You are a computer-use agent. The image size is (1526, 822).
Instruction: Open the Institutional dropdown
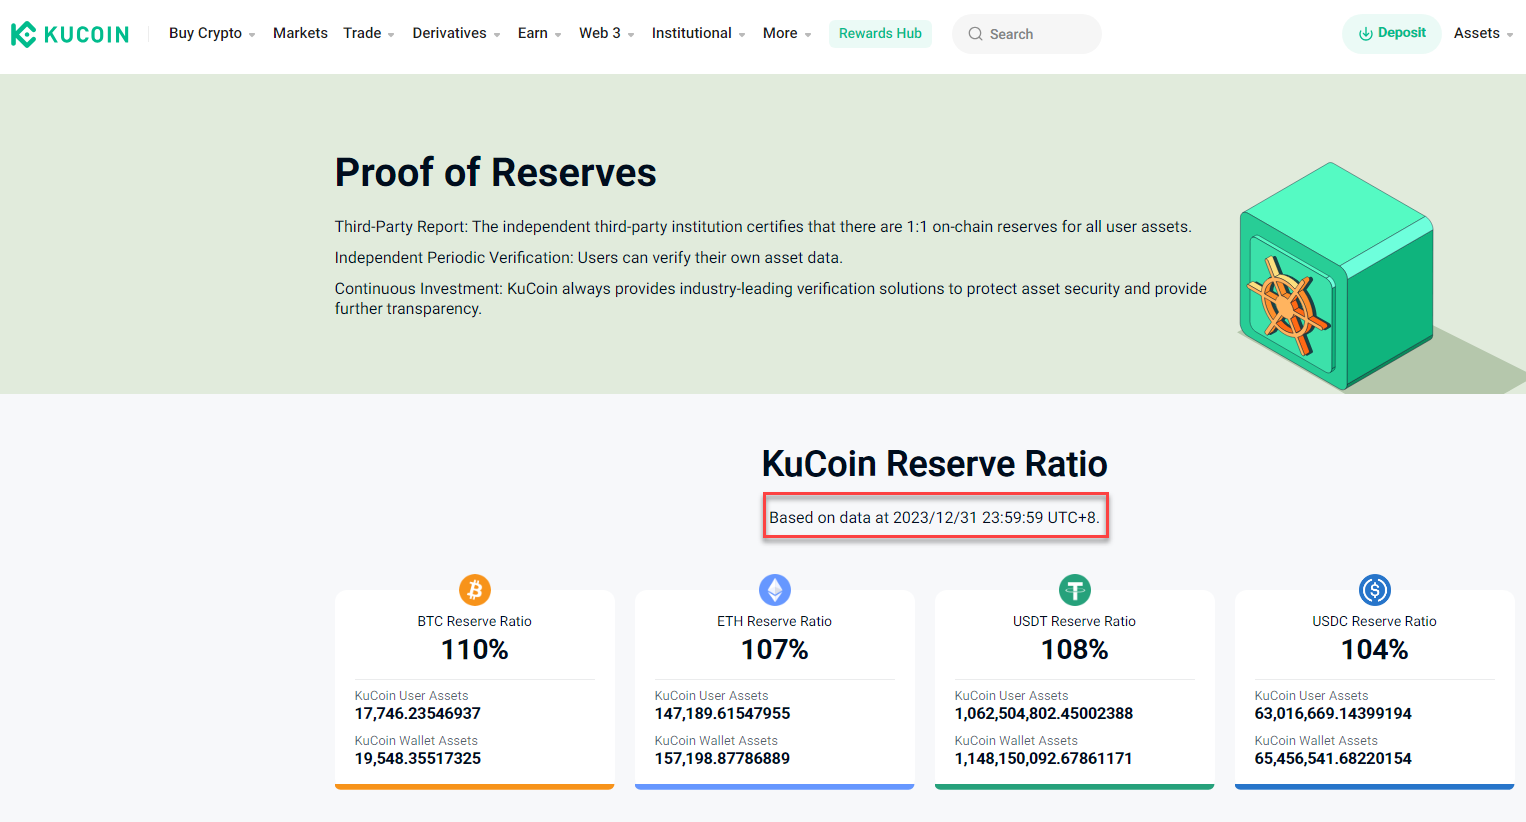click(x=699, y=33)
